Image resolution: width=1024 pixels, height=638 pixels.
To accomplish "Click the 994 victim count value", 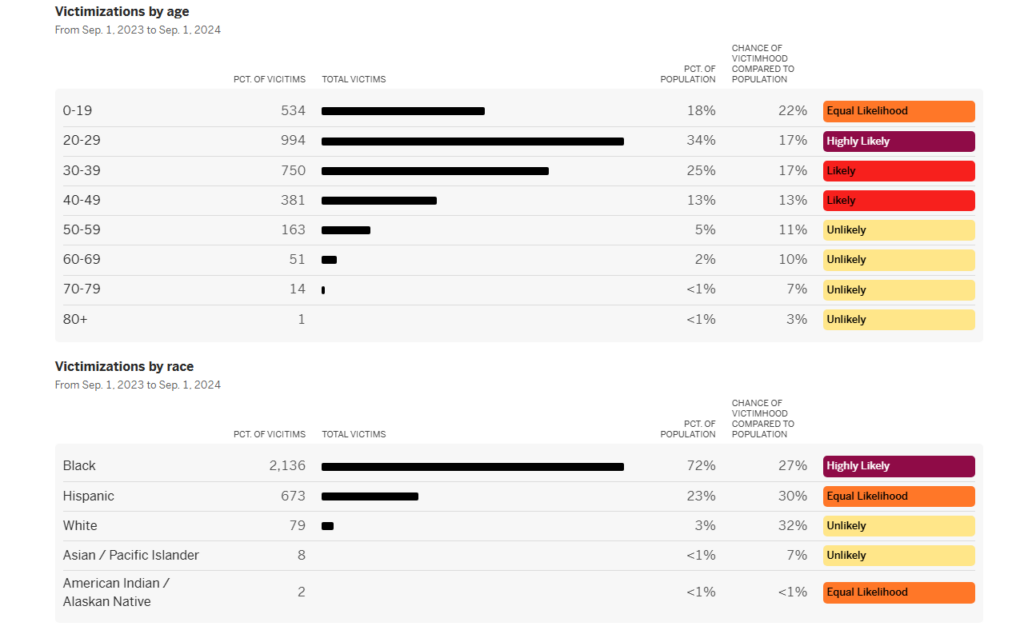I will [293, 141].
